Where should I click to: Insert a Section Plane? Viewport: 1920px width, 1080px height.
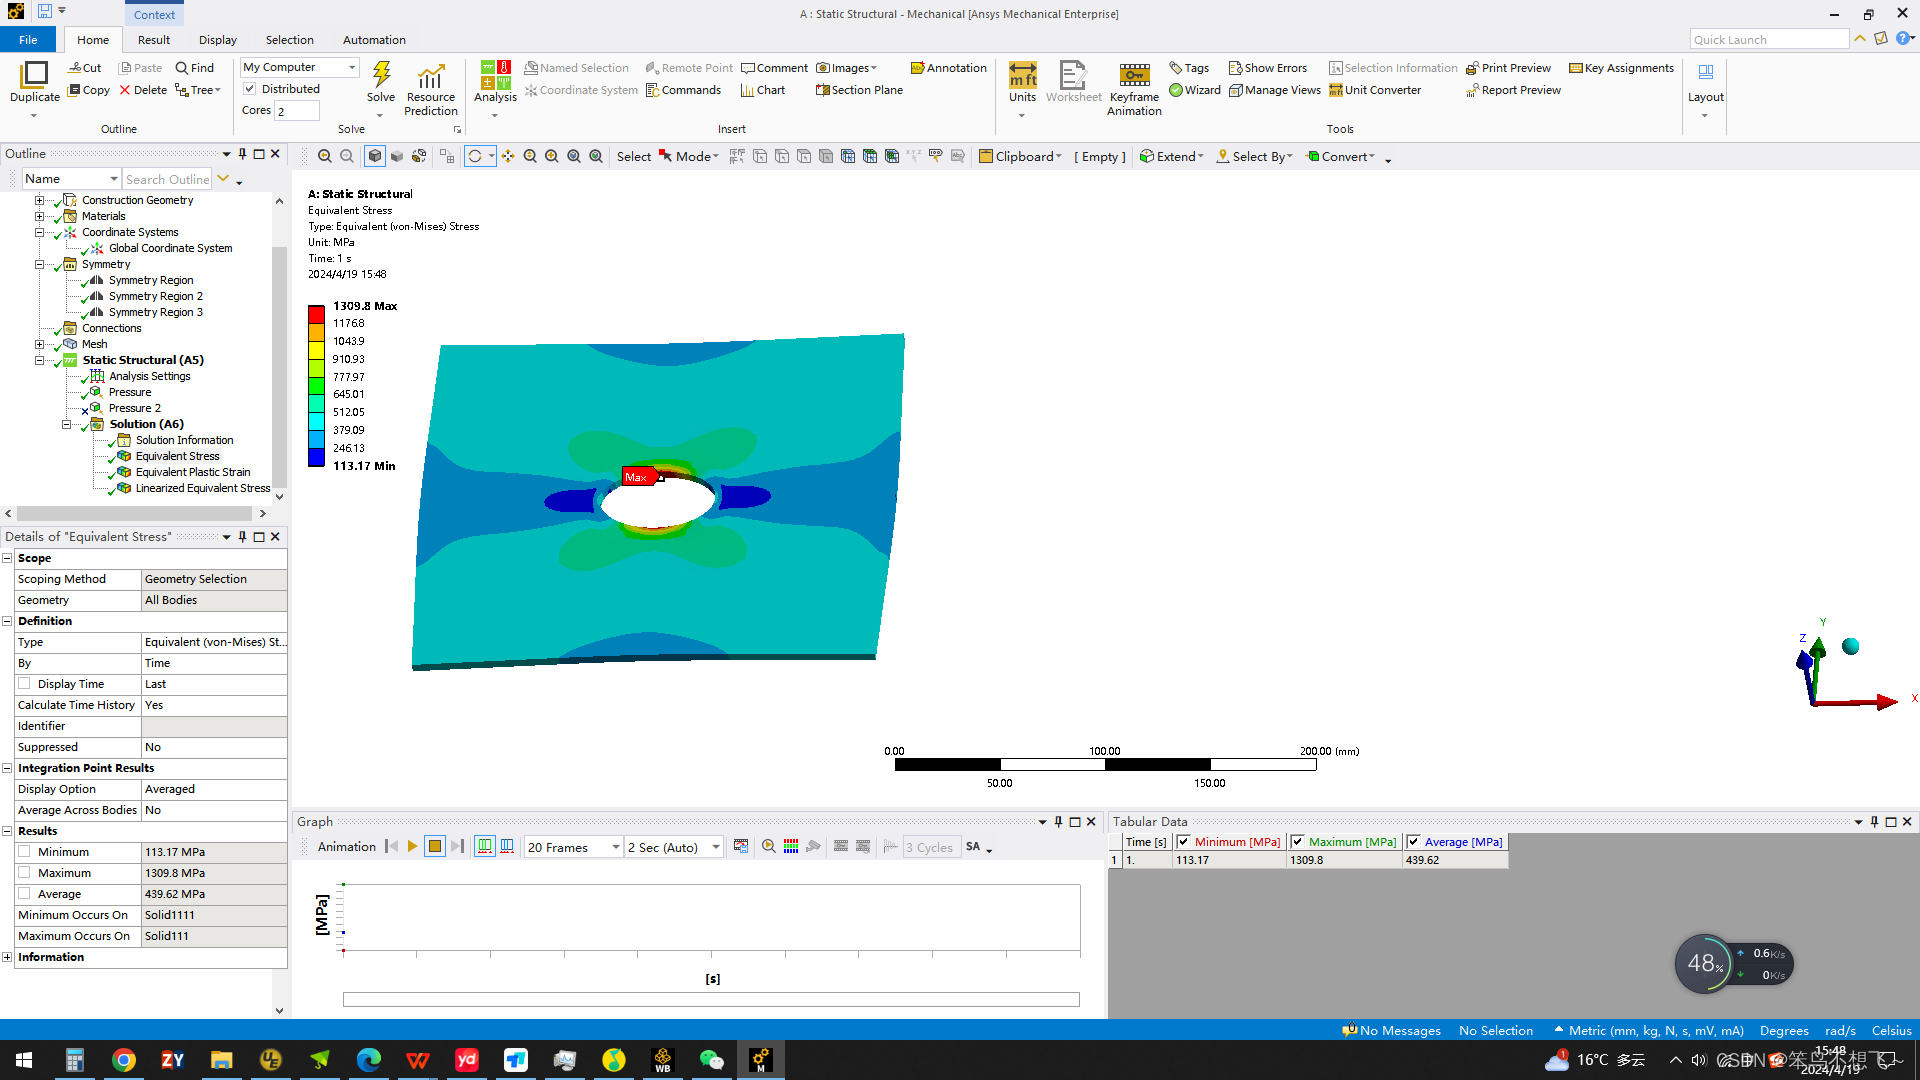[858, 90]
